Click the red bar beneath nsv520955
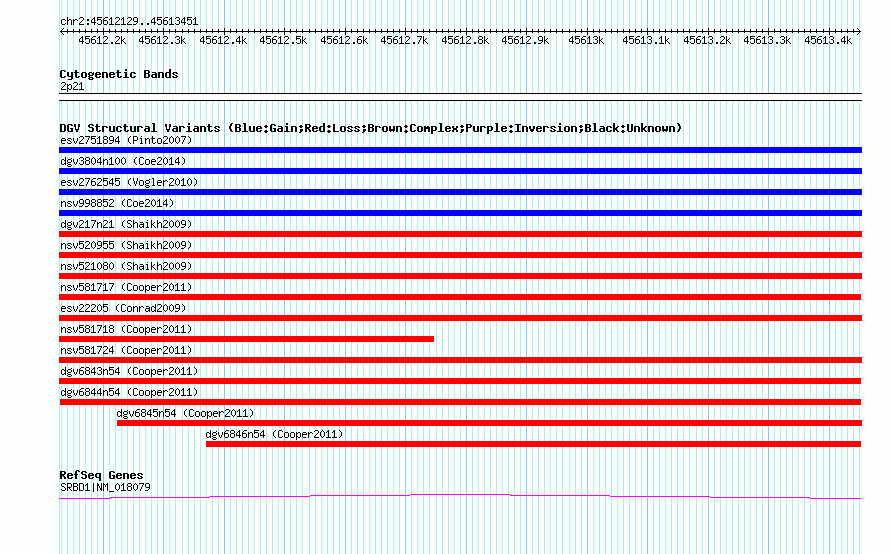The height and width of the screenshot is (554, 890). (x=460, y=255)
